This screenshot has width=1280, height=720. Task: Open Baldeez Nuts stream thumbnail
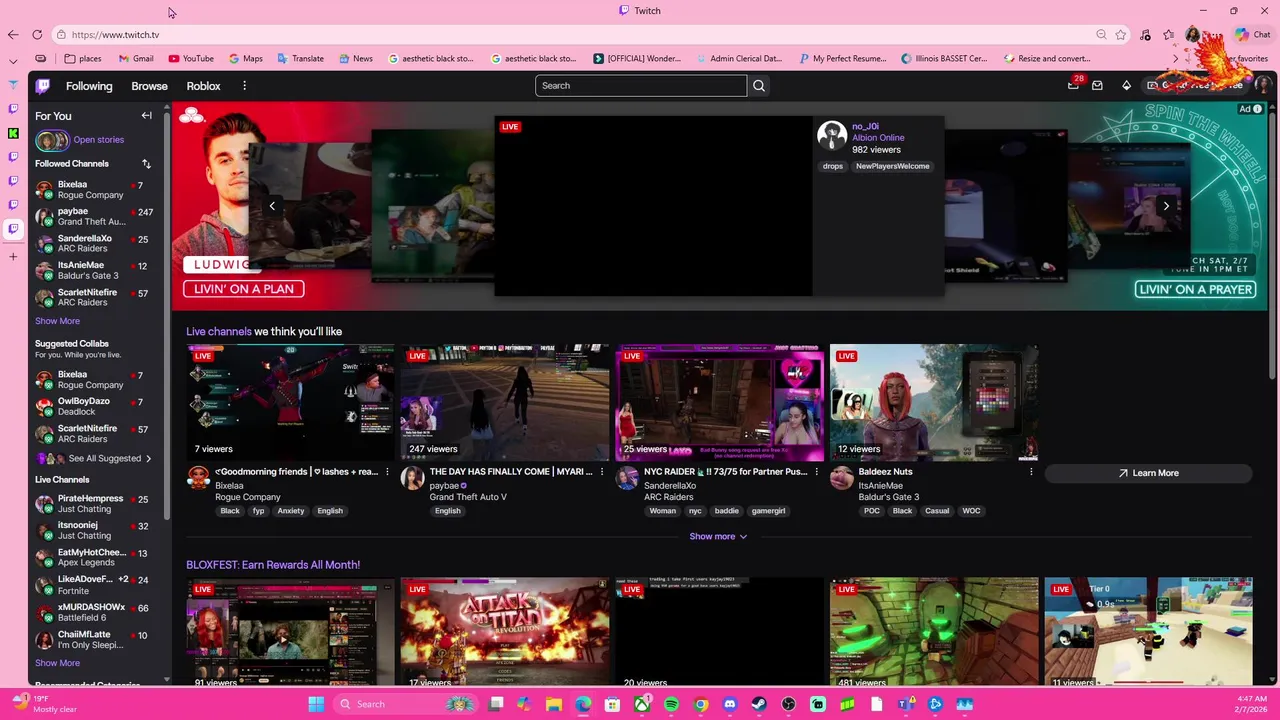934,402
